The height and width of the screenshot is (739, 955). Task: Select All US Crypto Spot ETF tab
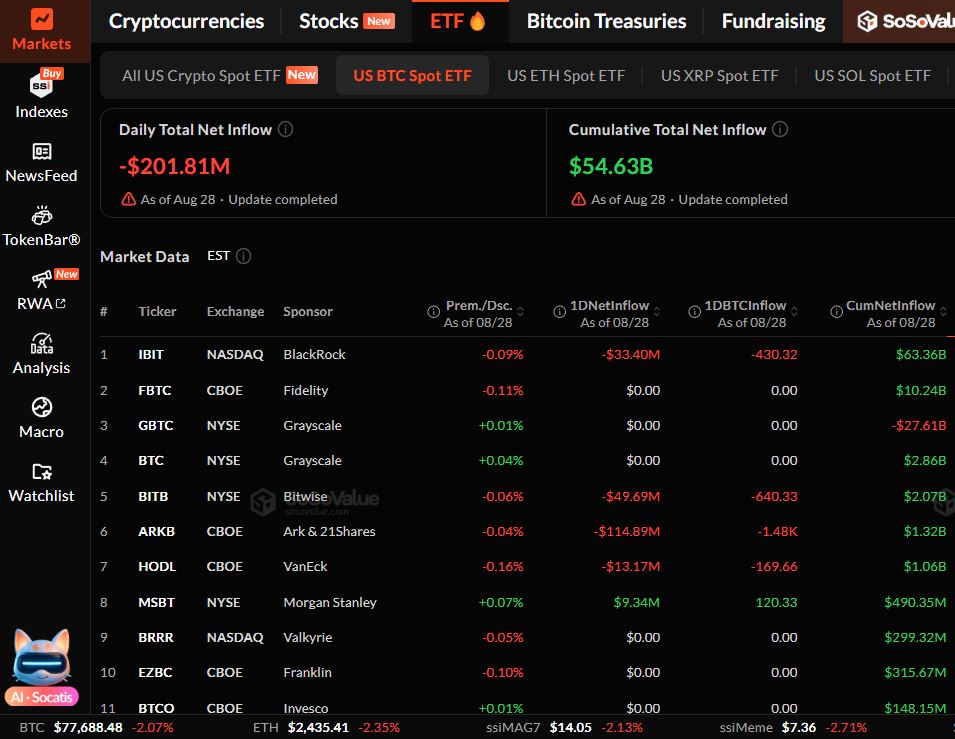[x=220, y=76]
